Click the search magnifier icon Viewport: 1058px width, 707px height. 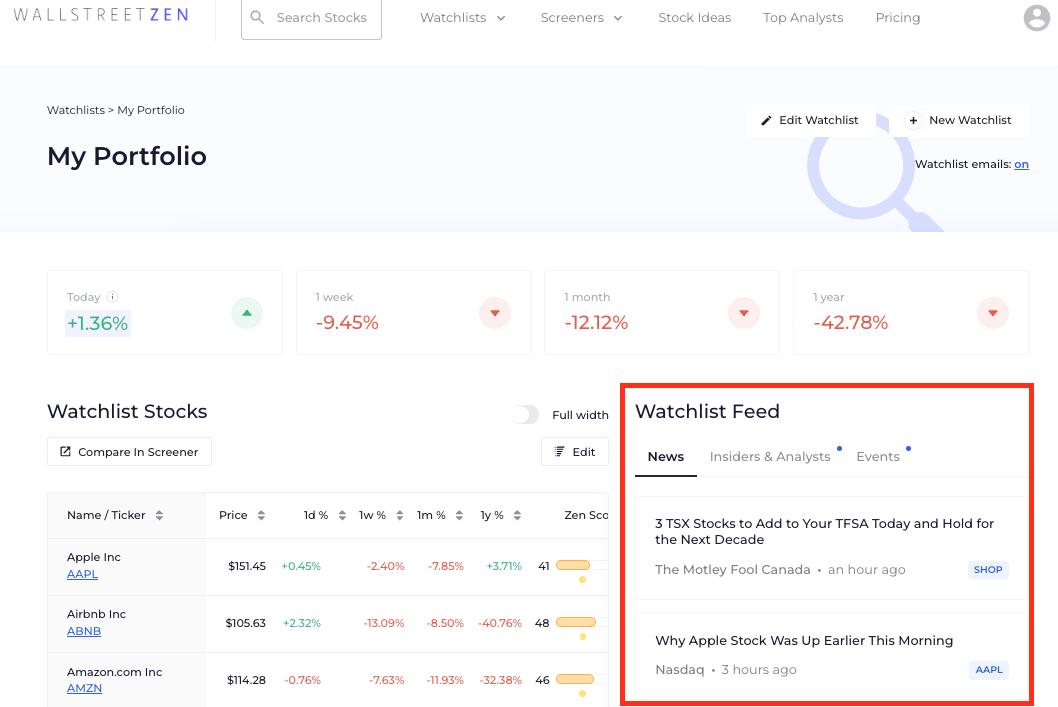[x=257, y=17]
